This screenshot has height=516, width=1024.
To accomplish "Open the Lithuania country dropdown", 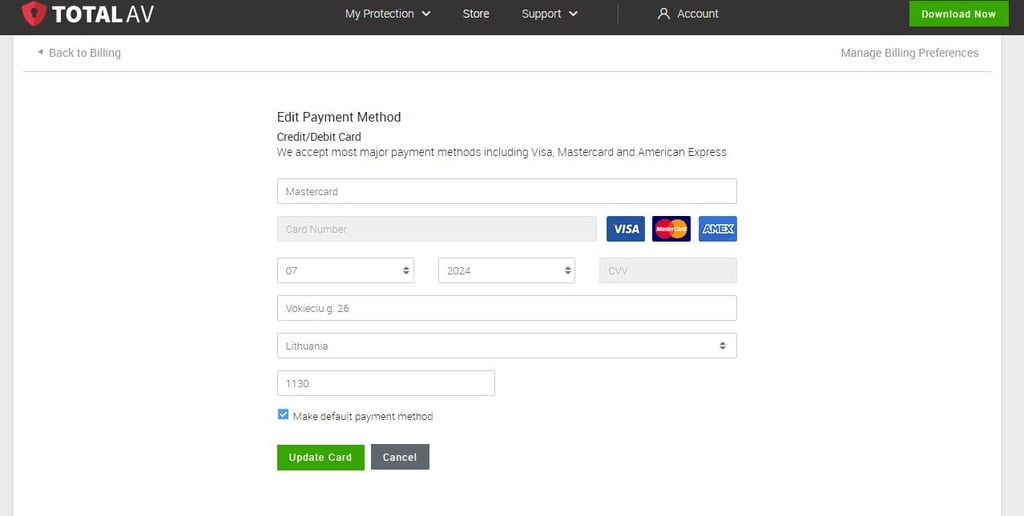I will 507,346.
